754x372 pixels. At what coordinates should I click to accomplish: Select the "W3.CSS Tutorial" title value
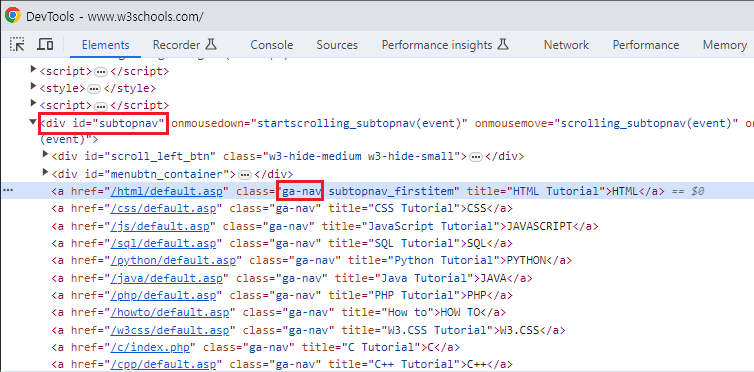pyautogui.click(x=440, y=330)
